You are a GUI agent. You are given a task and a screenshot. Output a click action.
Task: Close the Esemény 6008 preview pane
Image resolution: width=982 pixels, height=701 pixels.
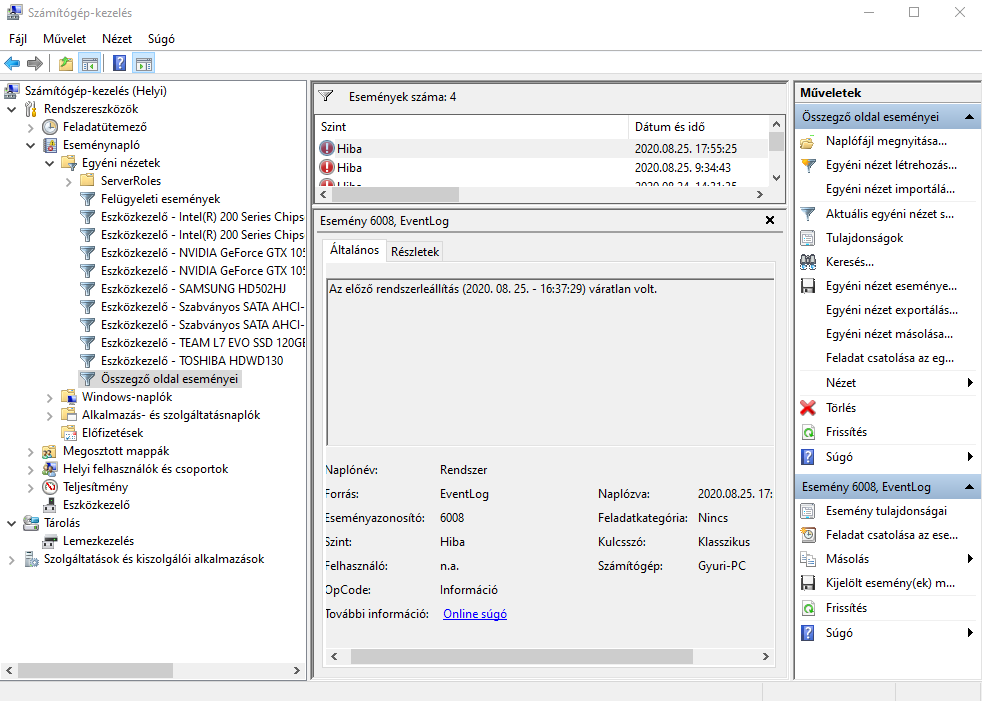(770, 220)
